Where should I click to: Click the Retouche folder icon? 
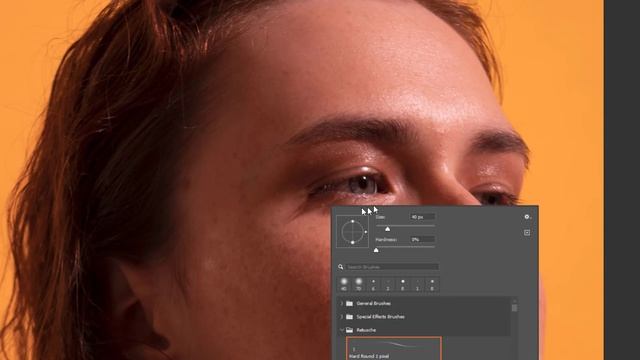(x=349, y=330)
